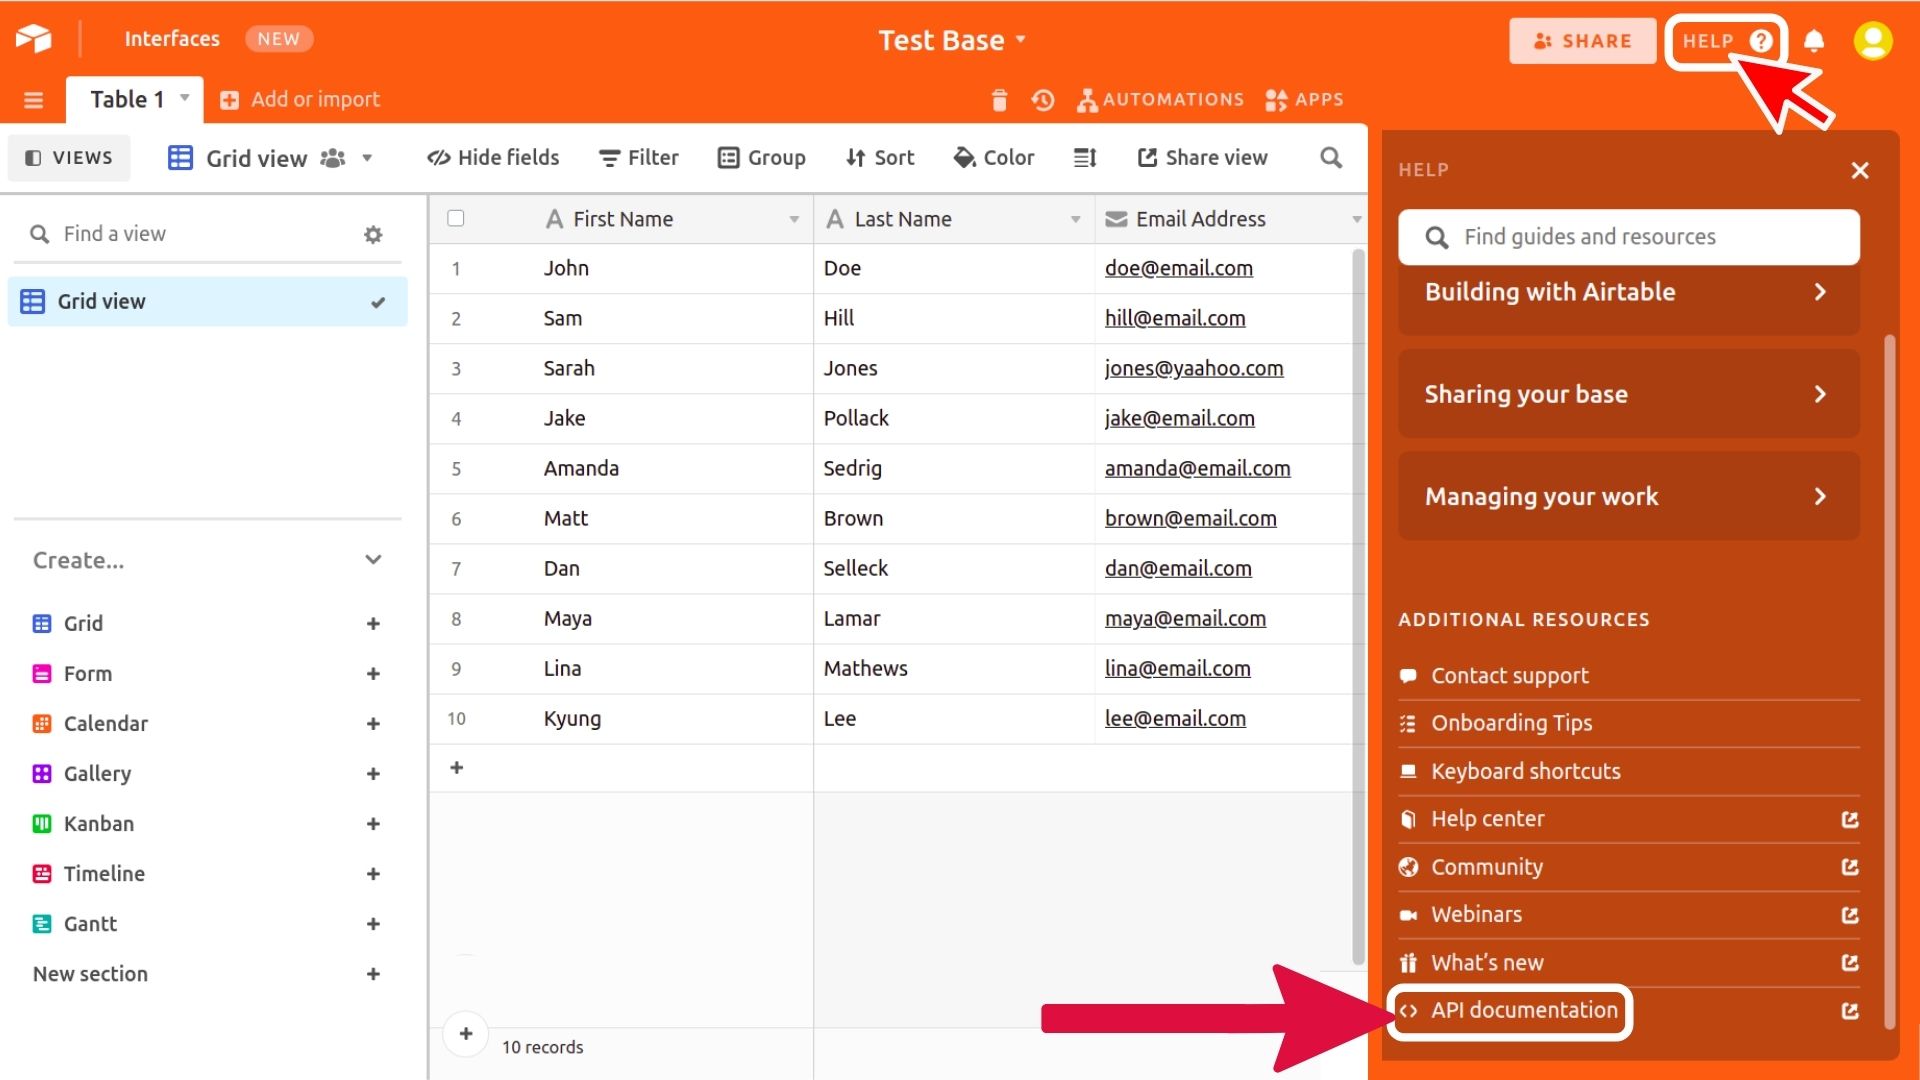Image resolution: width=1920 pixels, height=1080 pixels.
Task: Open Apps from the top bar
Action: pyautogui.click(x=1304, y=100)
